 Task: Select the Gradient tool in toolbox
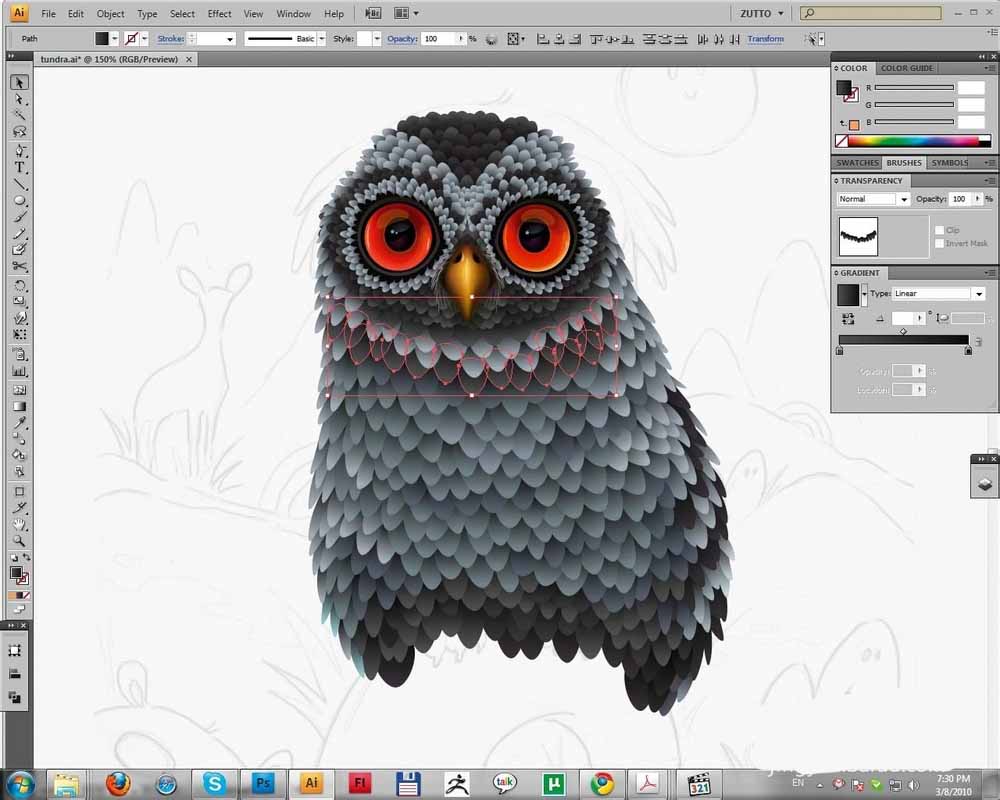click(19, 406)
